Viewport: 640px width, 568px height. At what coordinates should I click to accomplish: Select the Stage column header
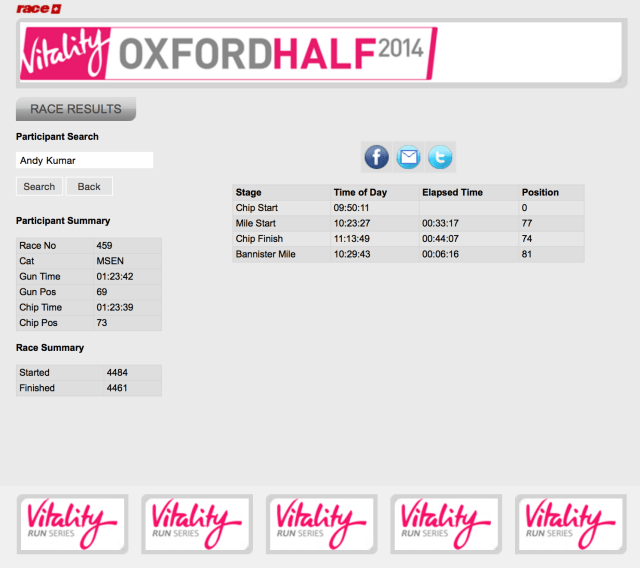[249, 193]
